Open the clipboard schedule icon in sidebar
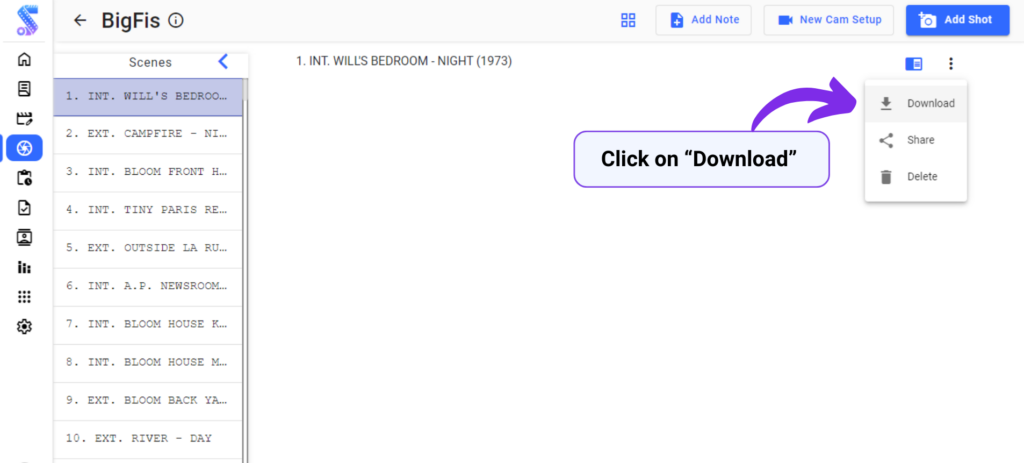The image size is (1024, 463). 24,178
